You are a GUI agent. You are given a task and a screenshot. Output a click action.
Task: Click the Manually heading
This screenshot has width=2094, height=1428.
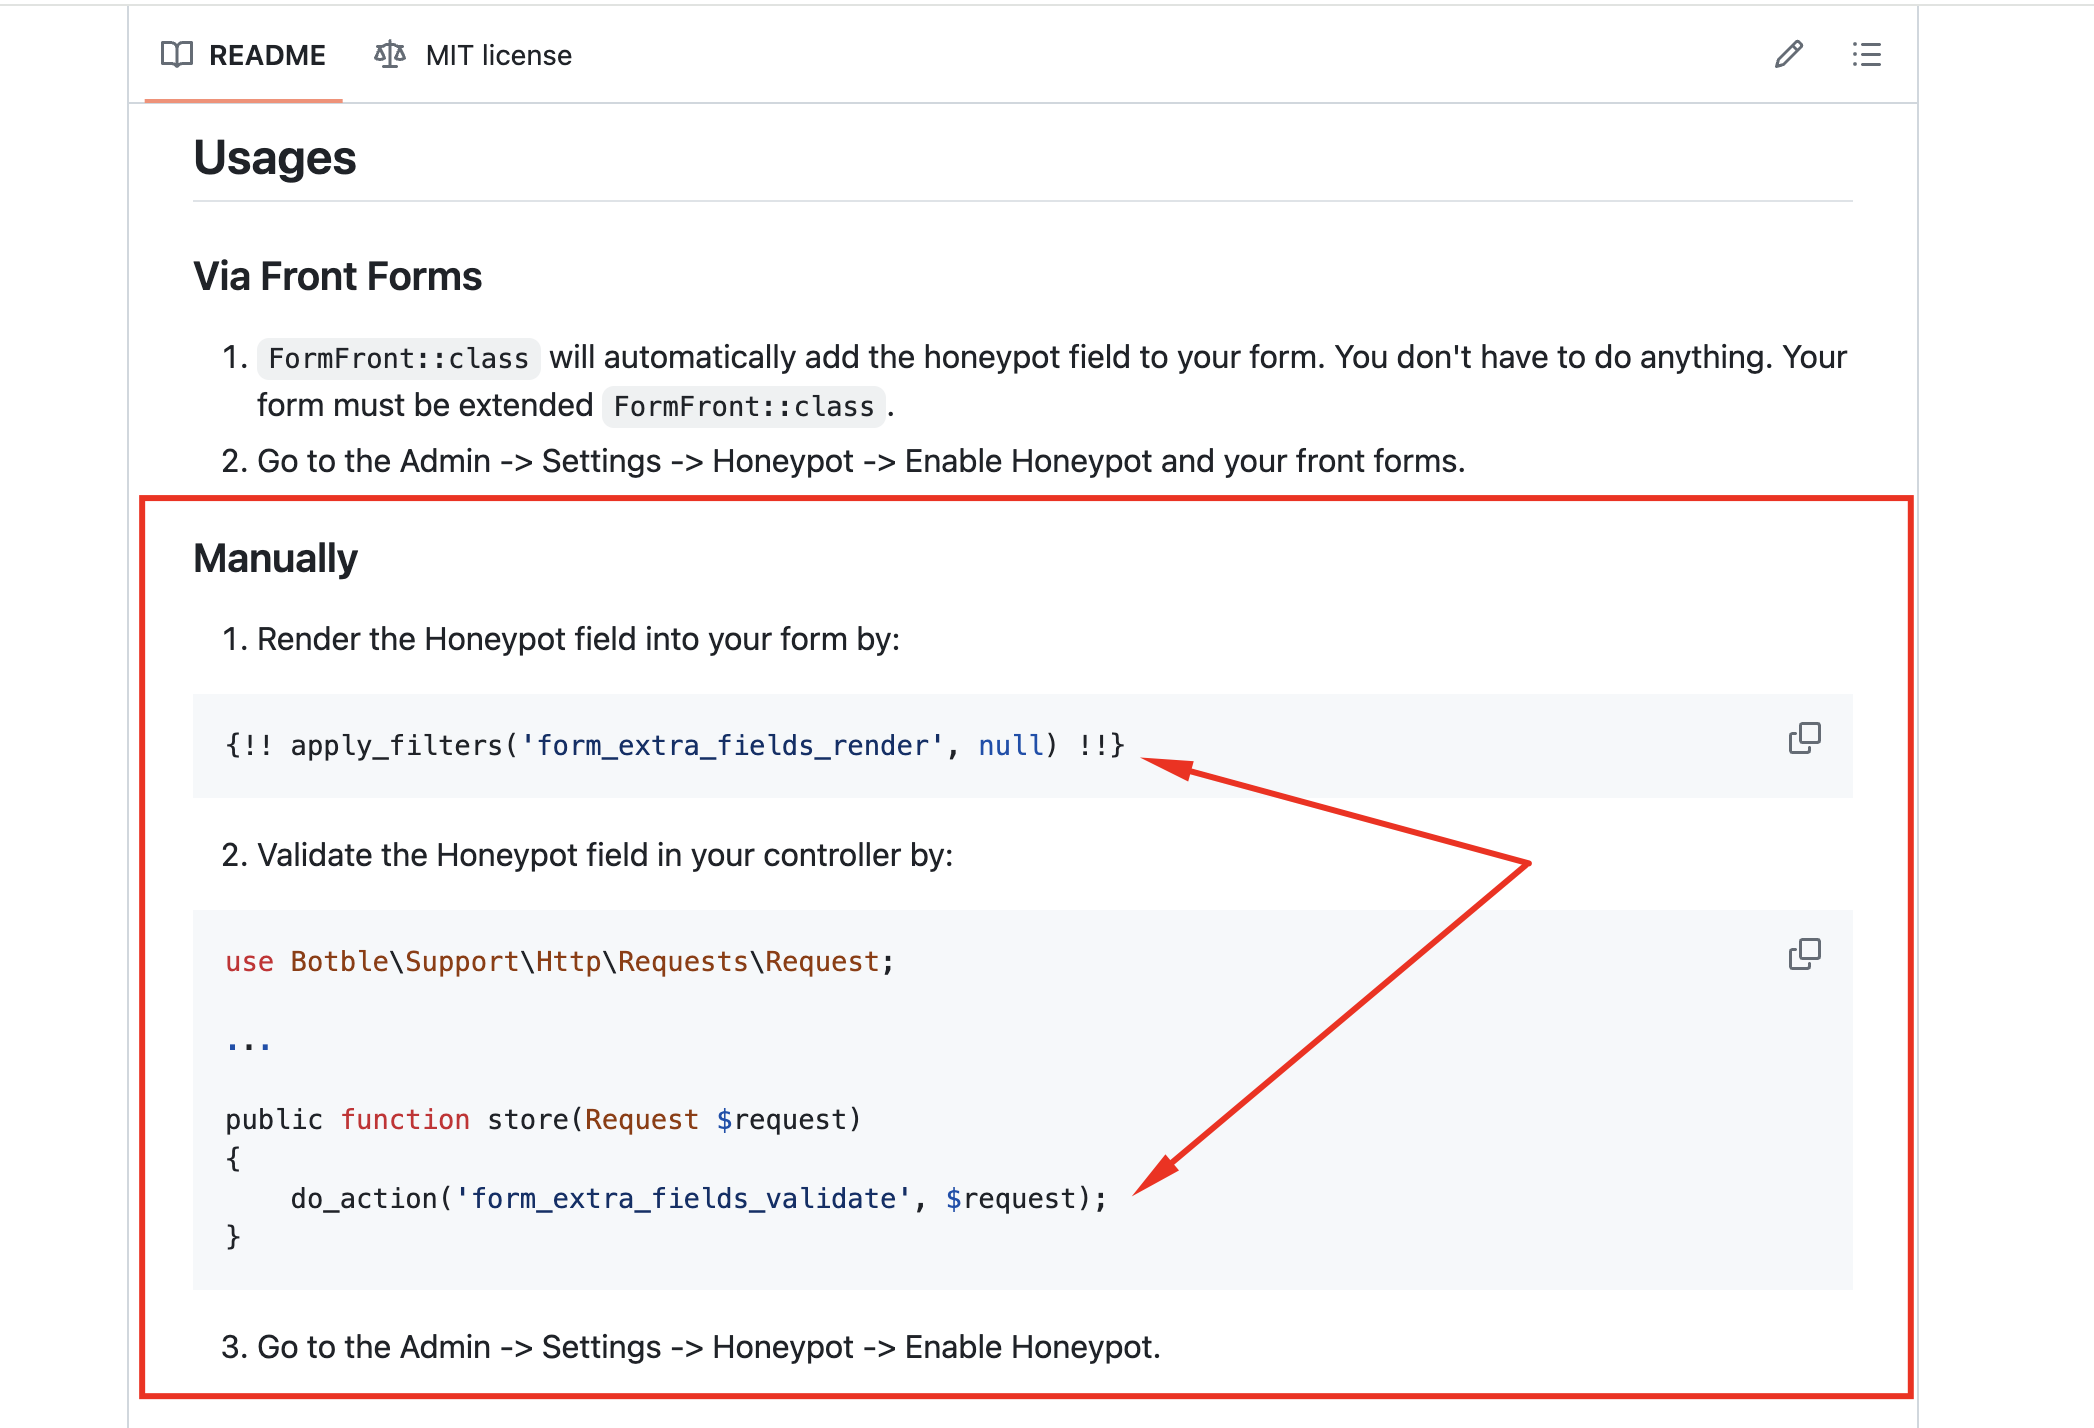(x=275, y=558)
